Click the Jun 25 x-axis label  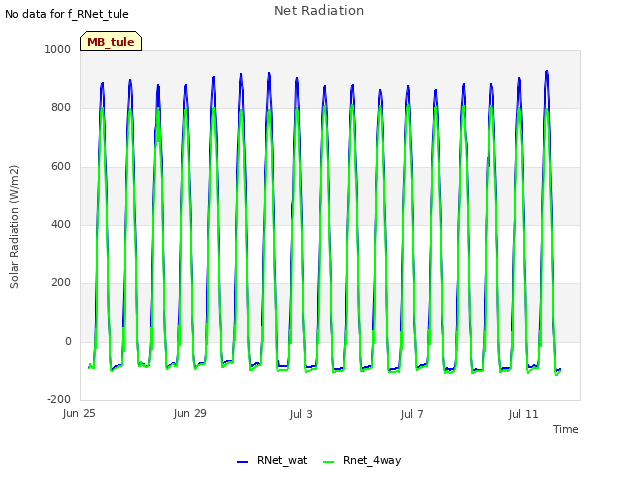79,413
